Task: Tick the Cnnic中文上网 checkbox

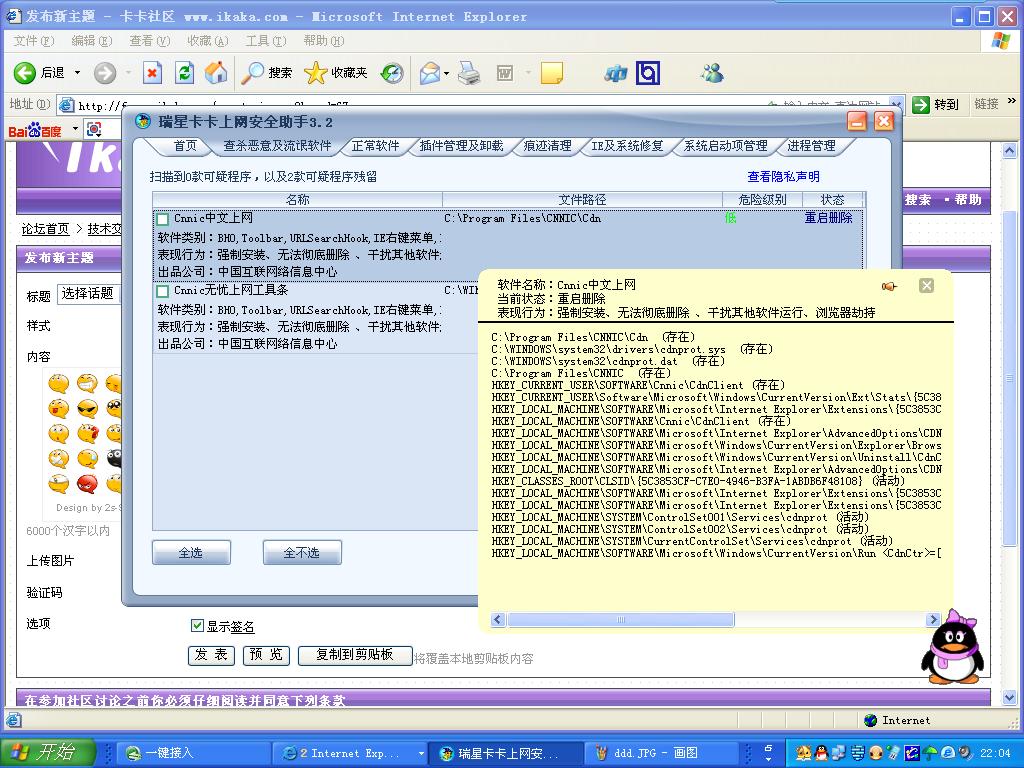Action: click(x=163, y=219)
